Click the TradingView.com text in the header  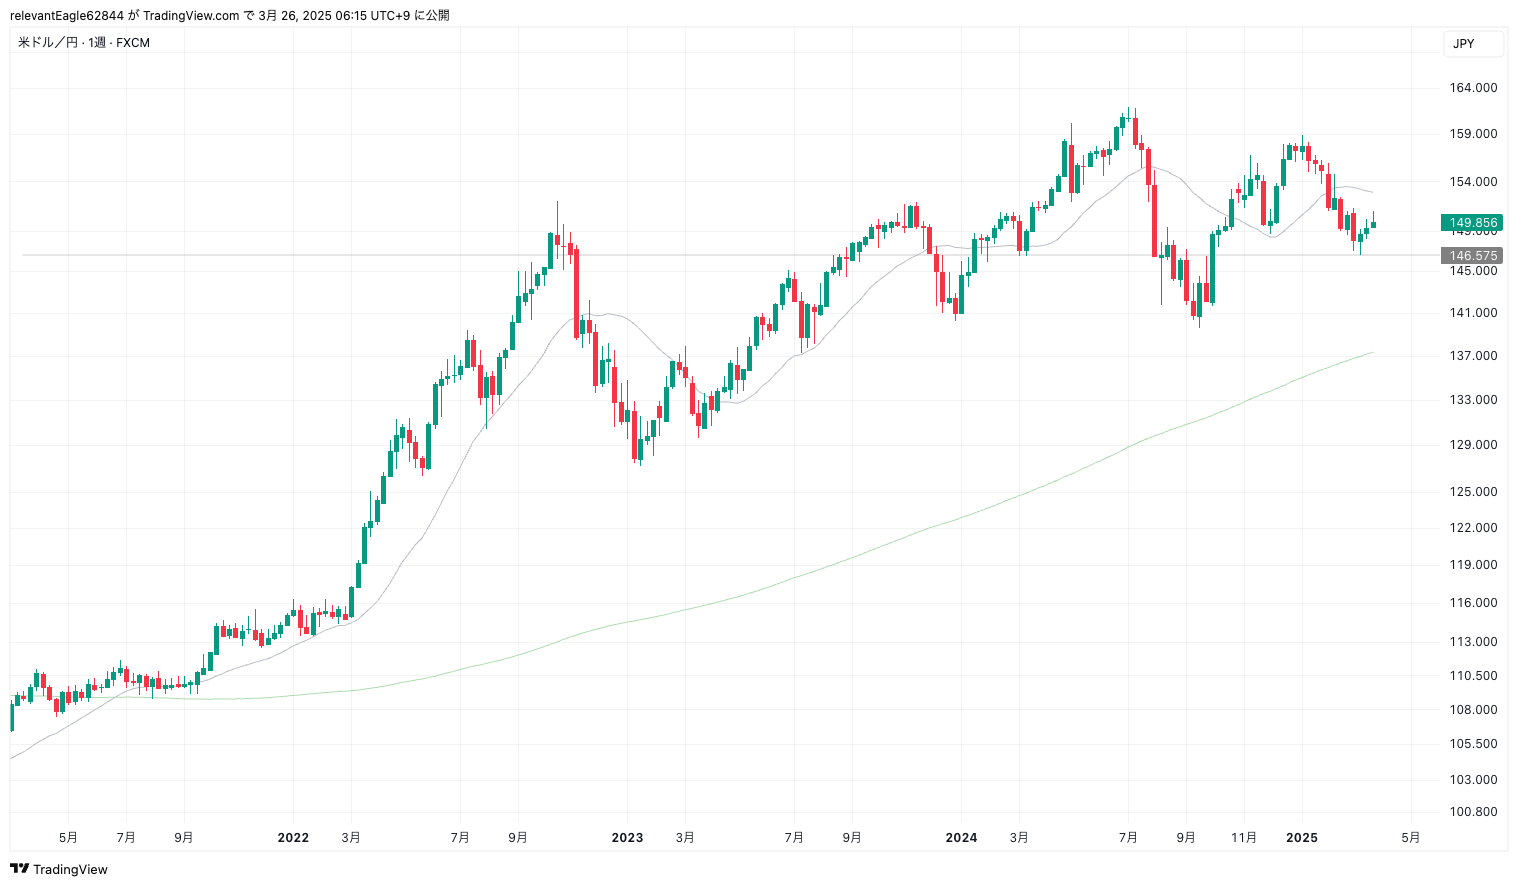pos(191,15)
